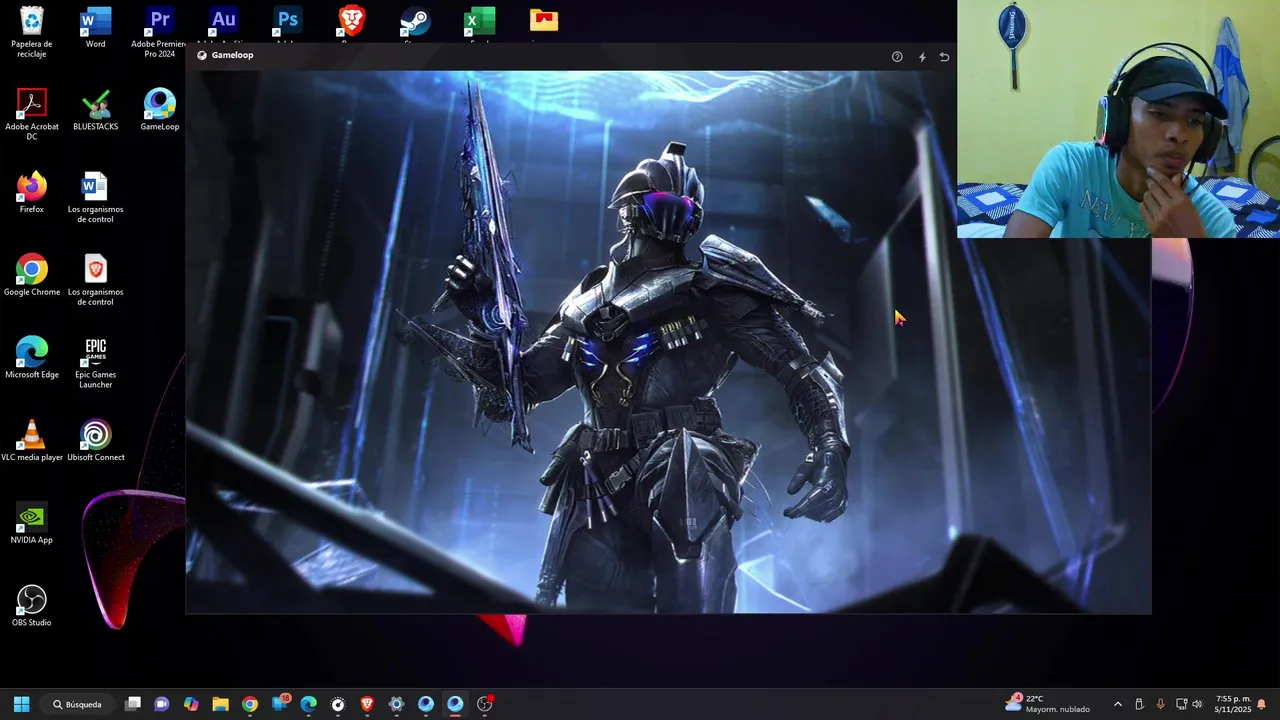Click the microphone icon in the system tray

tap(1160, 704)
